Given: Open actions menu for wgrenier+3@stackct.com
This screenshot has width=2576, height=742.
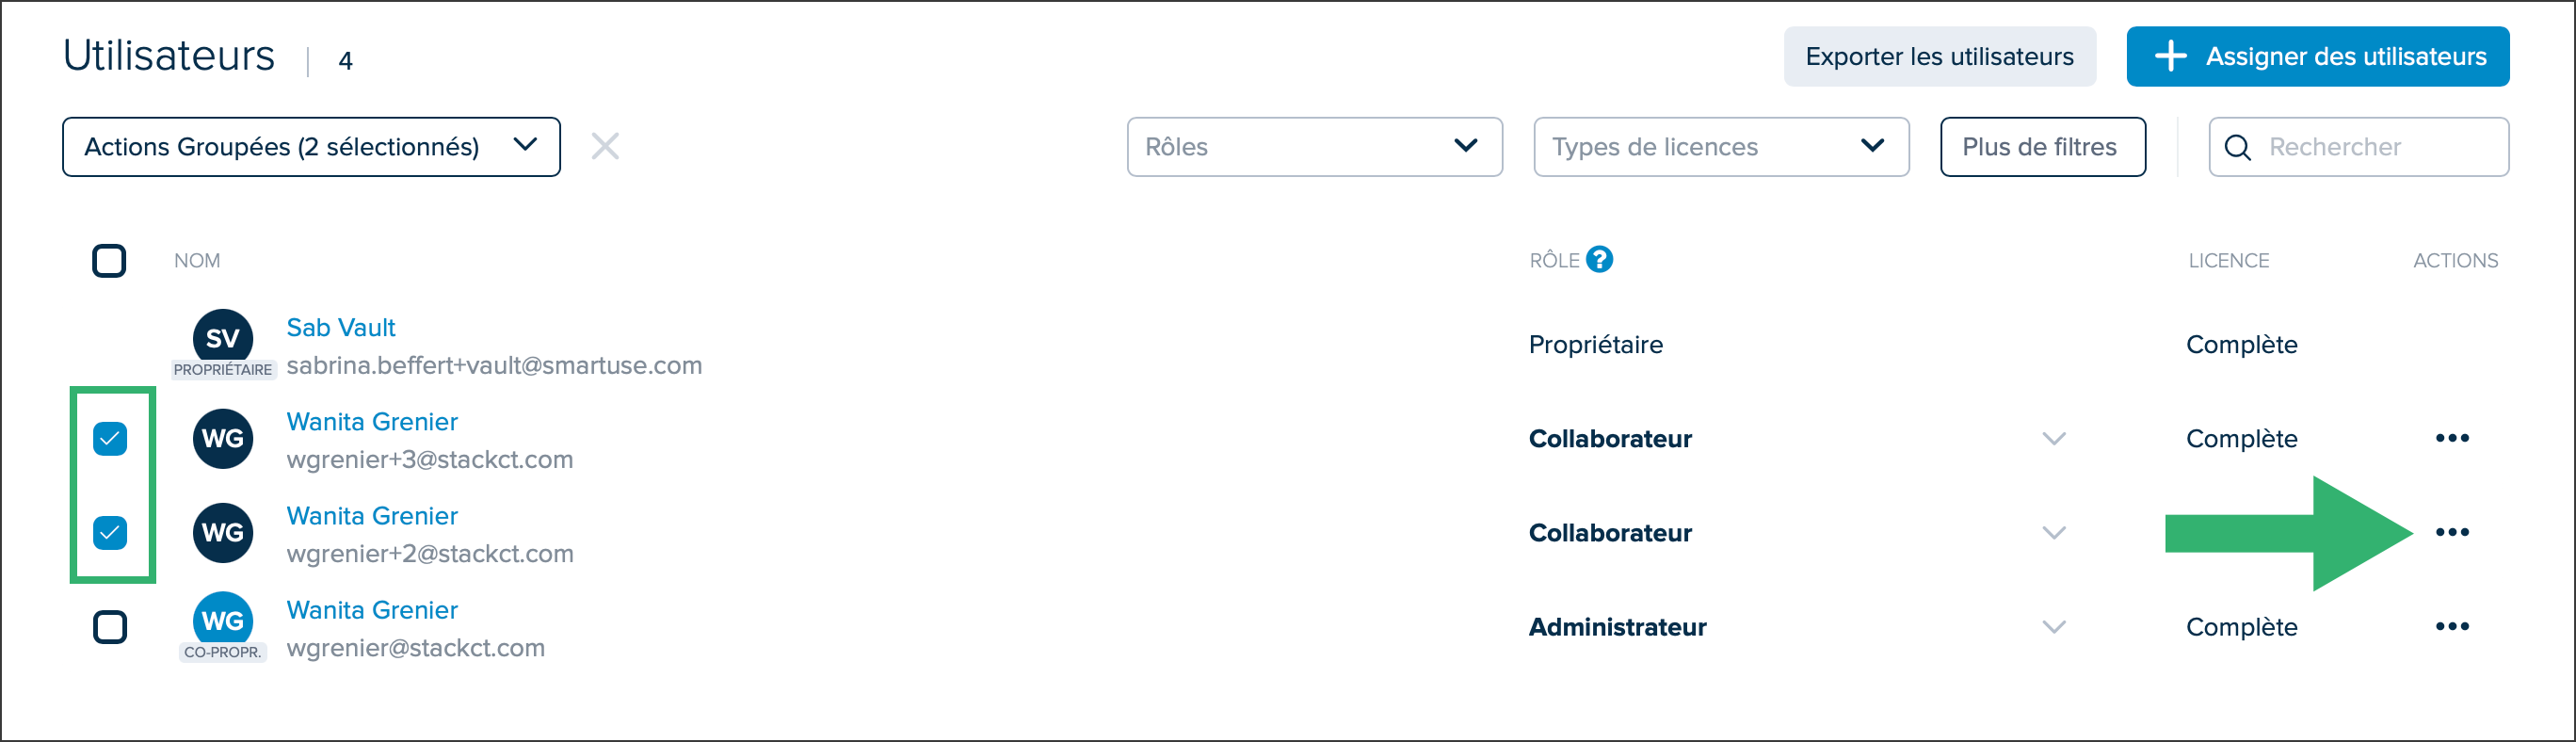Looking at the screenshot, I should coord(2452,438).
